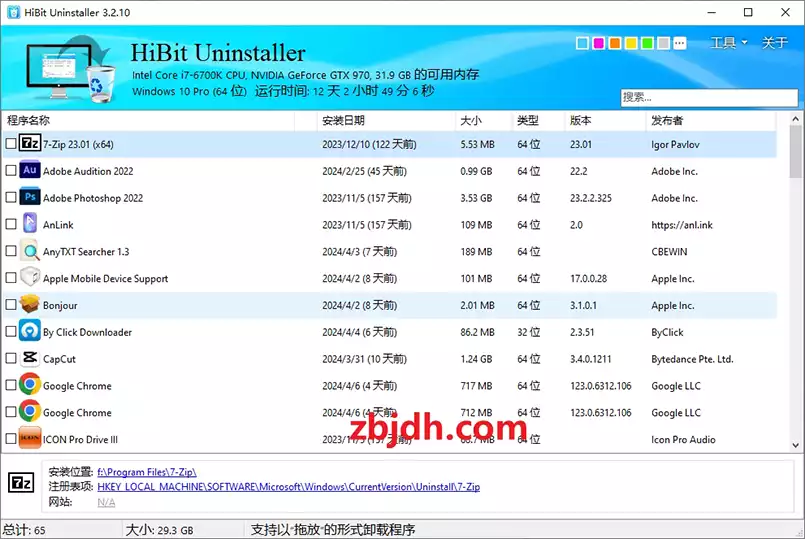805x539 pixels.
Task: Tick the Apple Mobile Device Support checkbox
Action: point(11,278)
